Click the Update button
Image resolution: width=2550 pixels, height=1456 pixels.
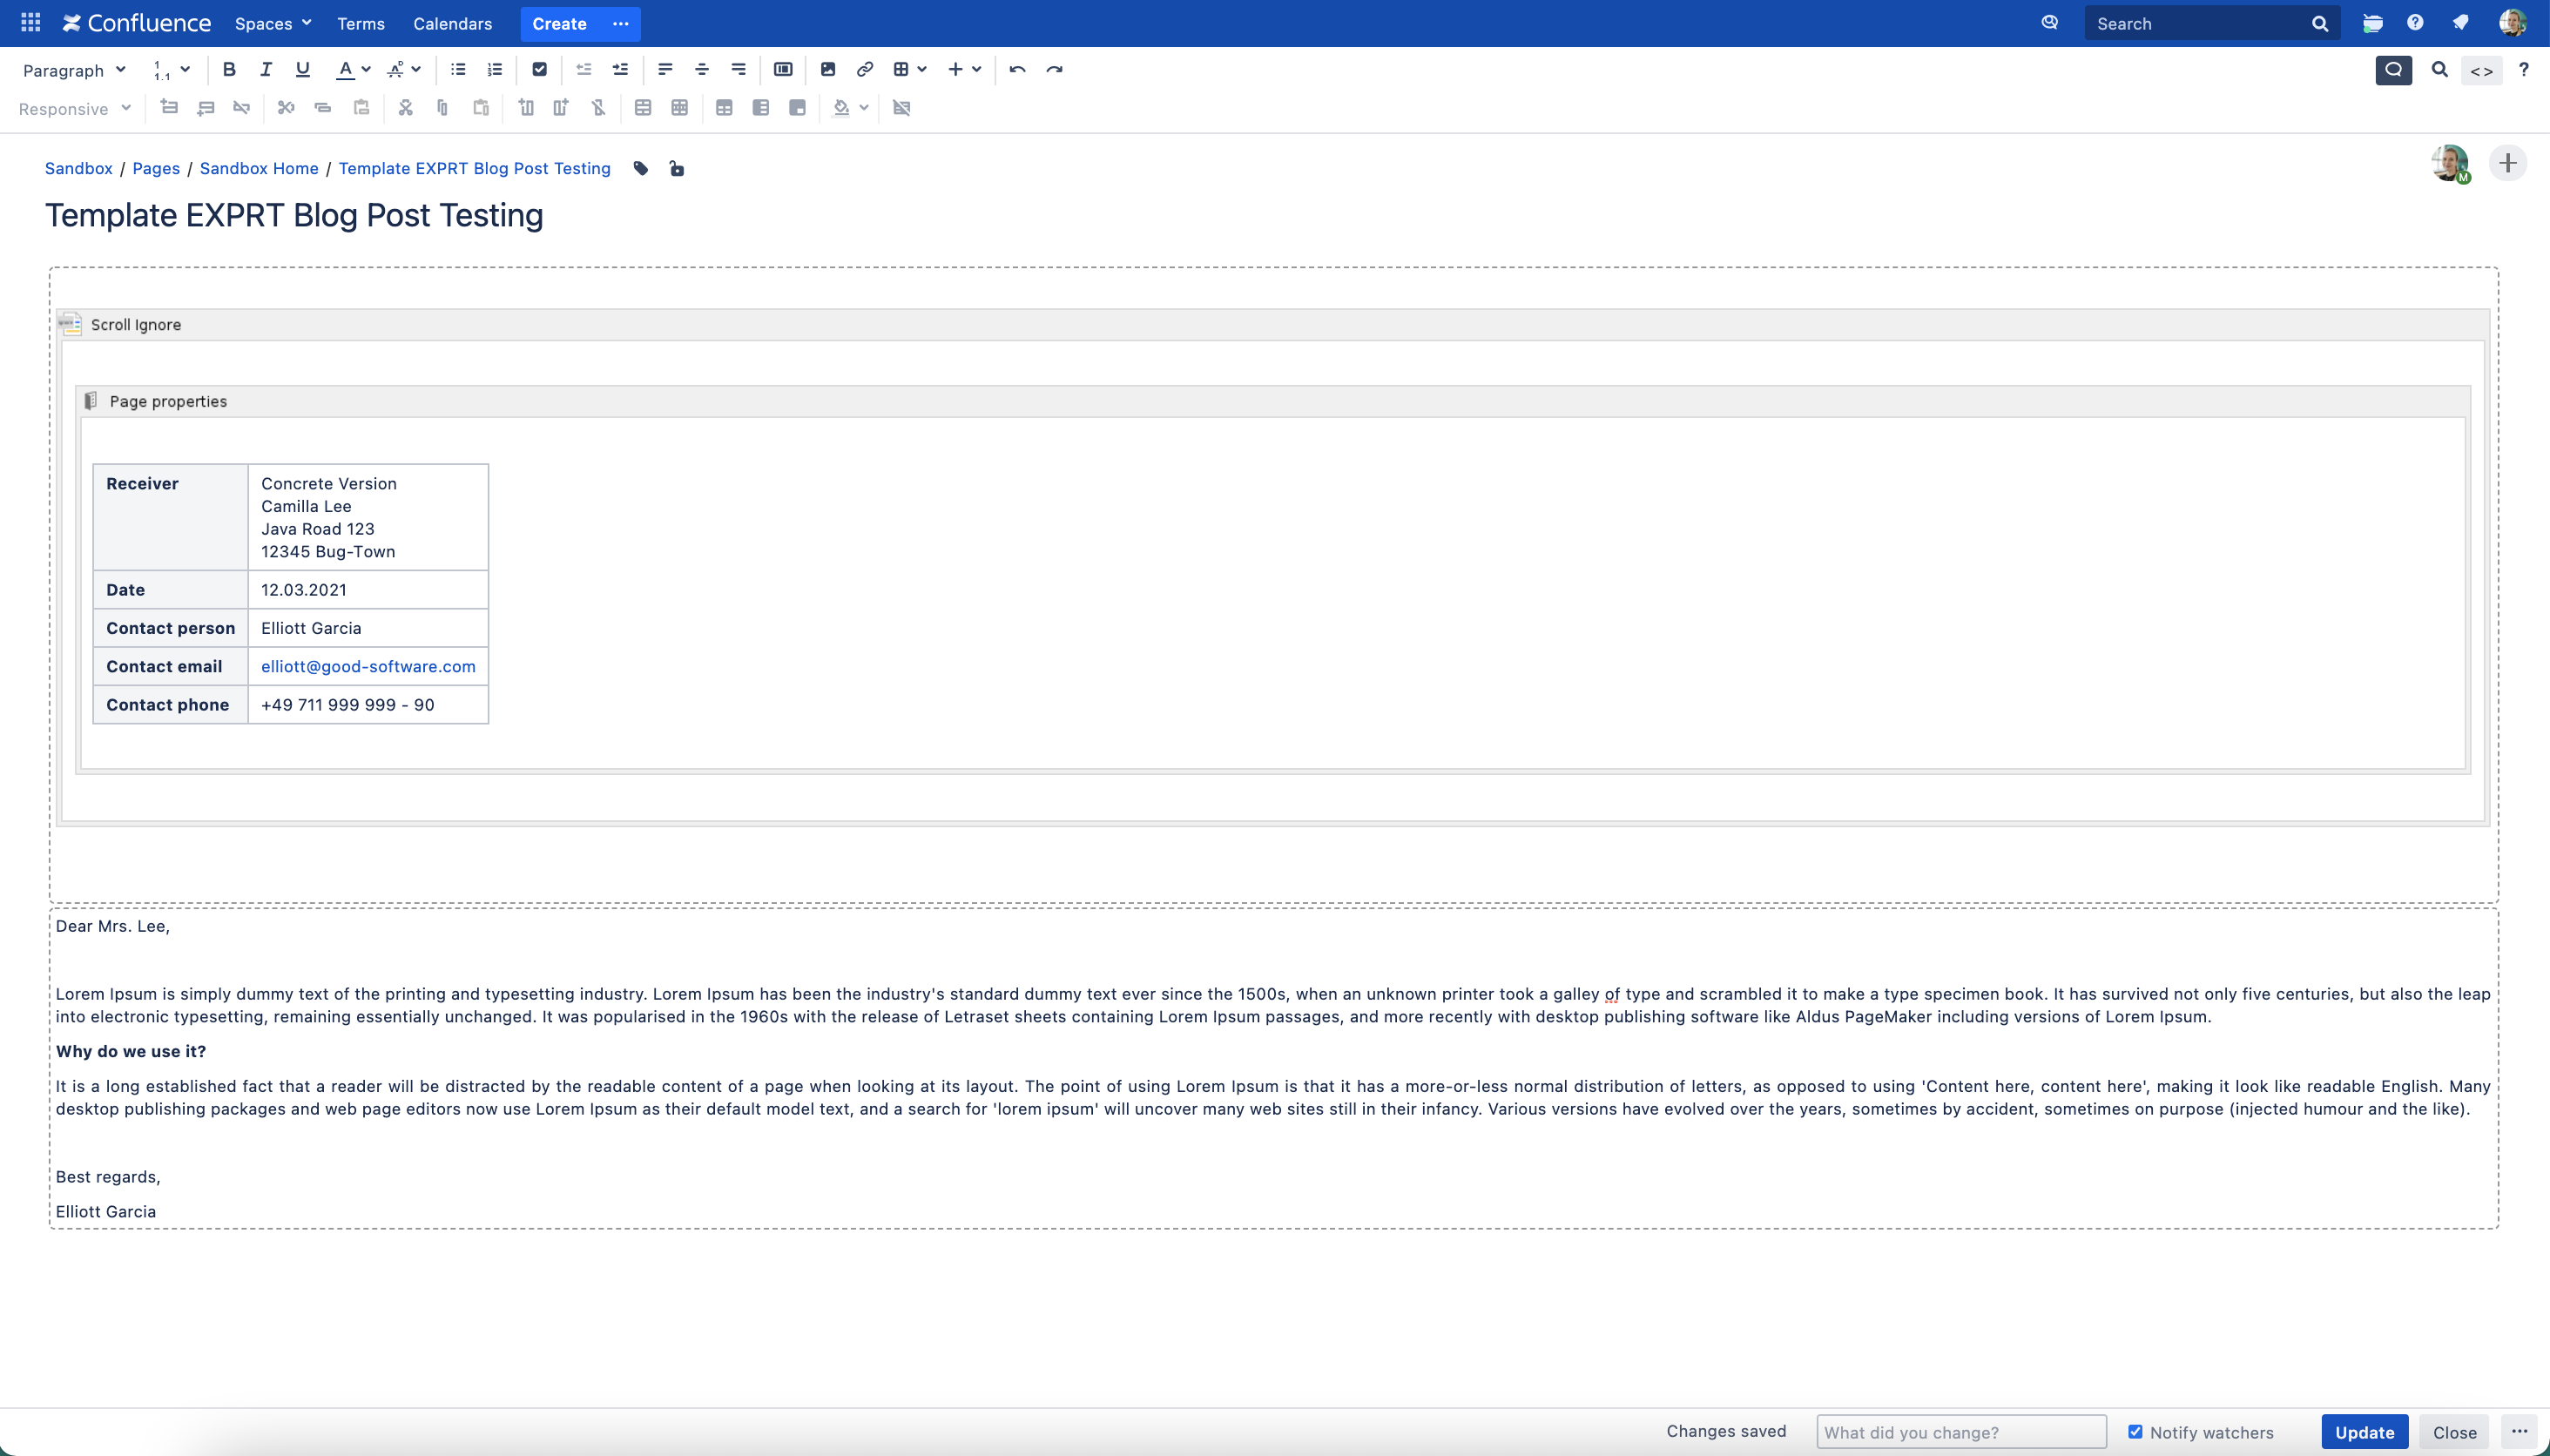point(2364,1432)
